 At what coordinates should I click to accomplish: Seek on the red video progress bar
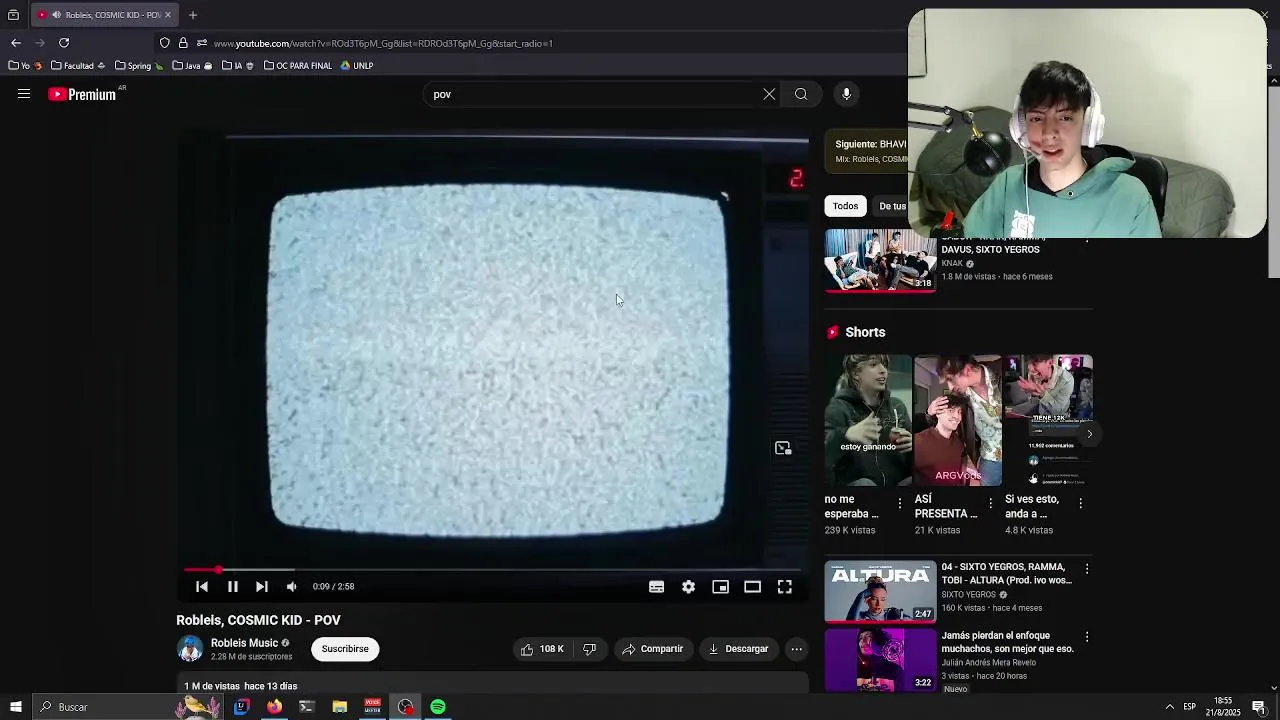tap(493, 570)
